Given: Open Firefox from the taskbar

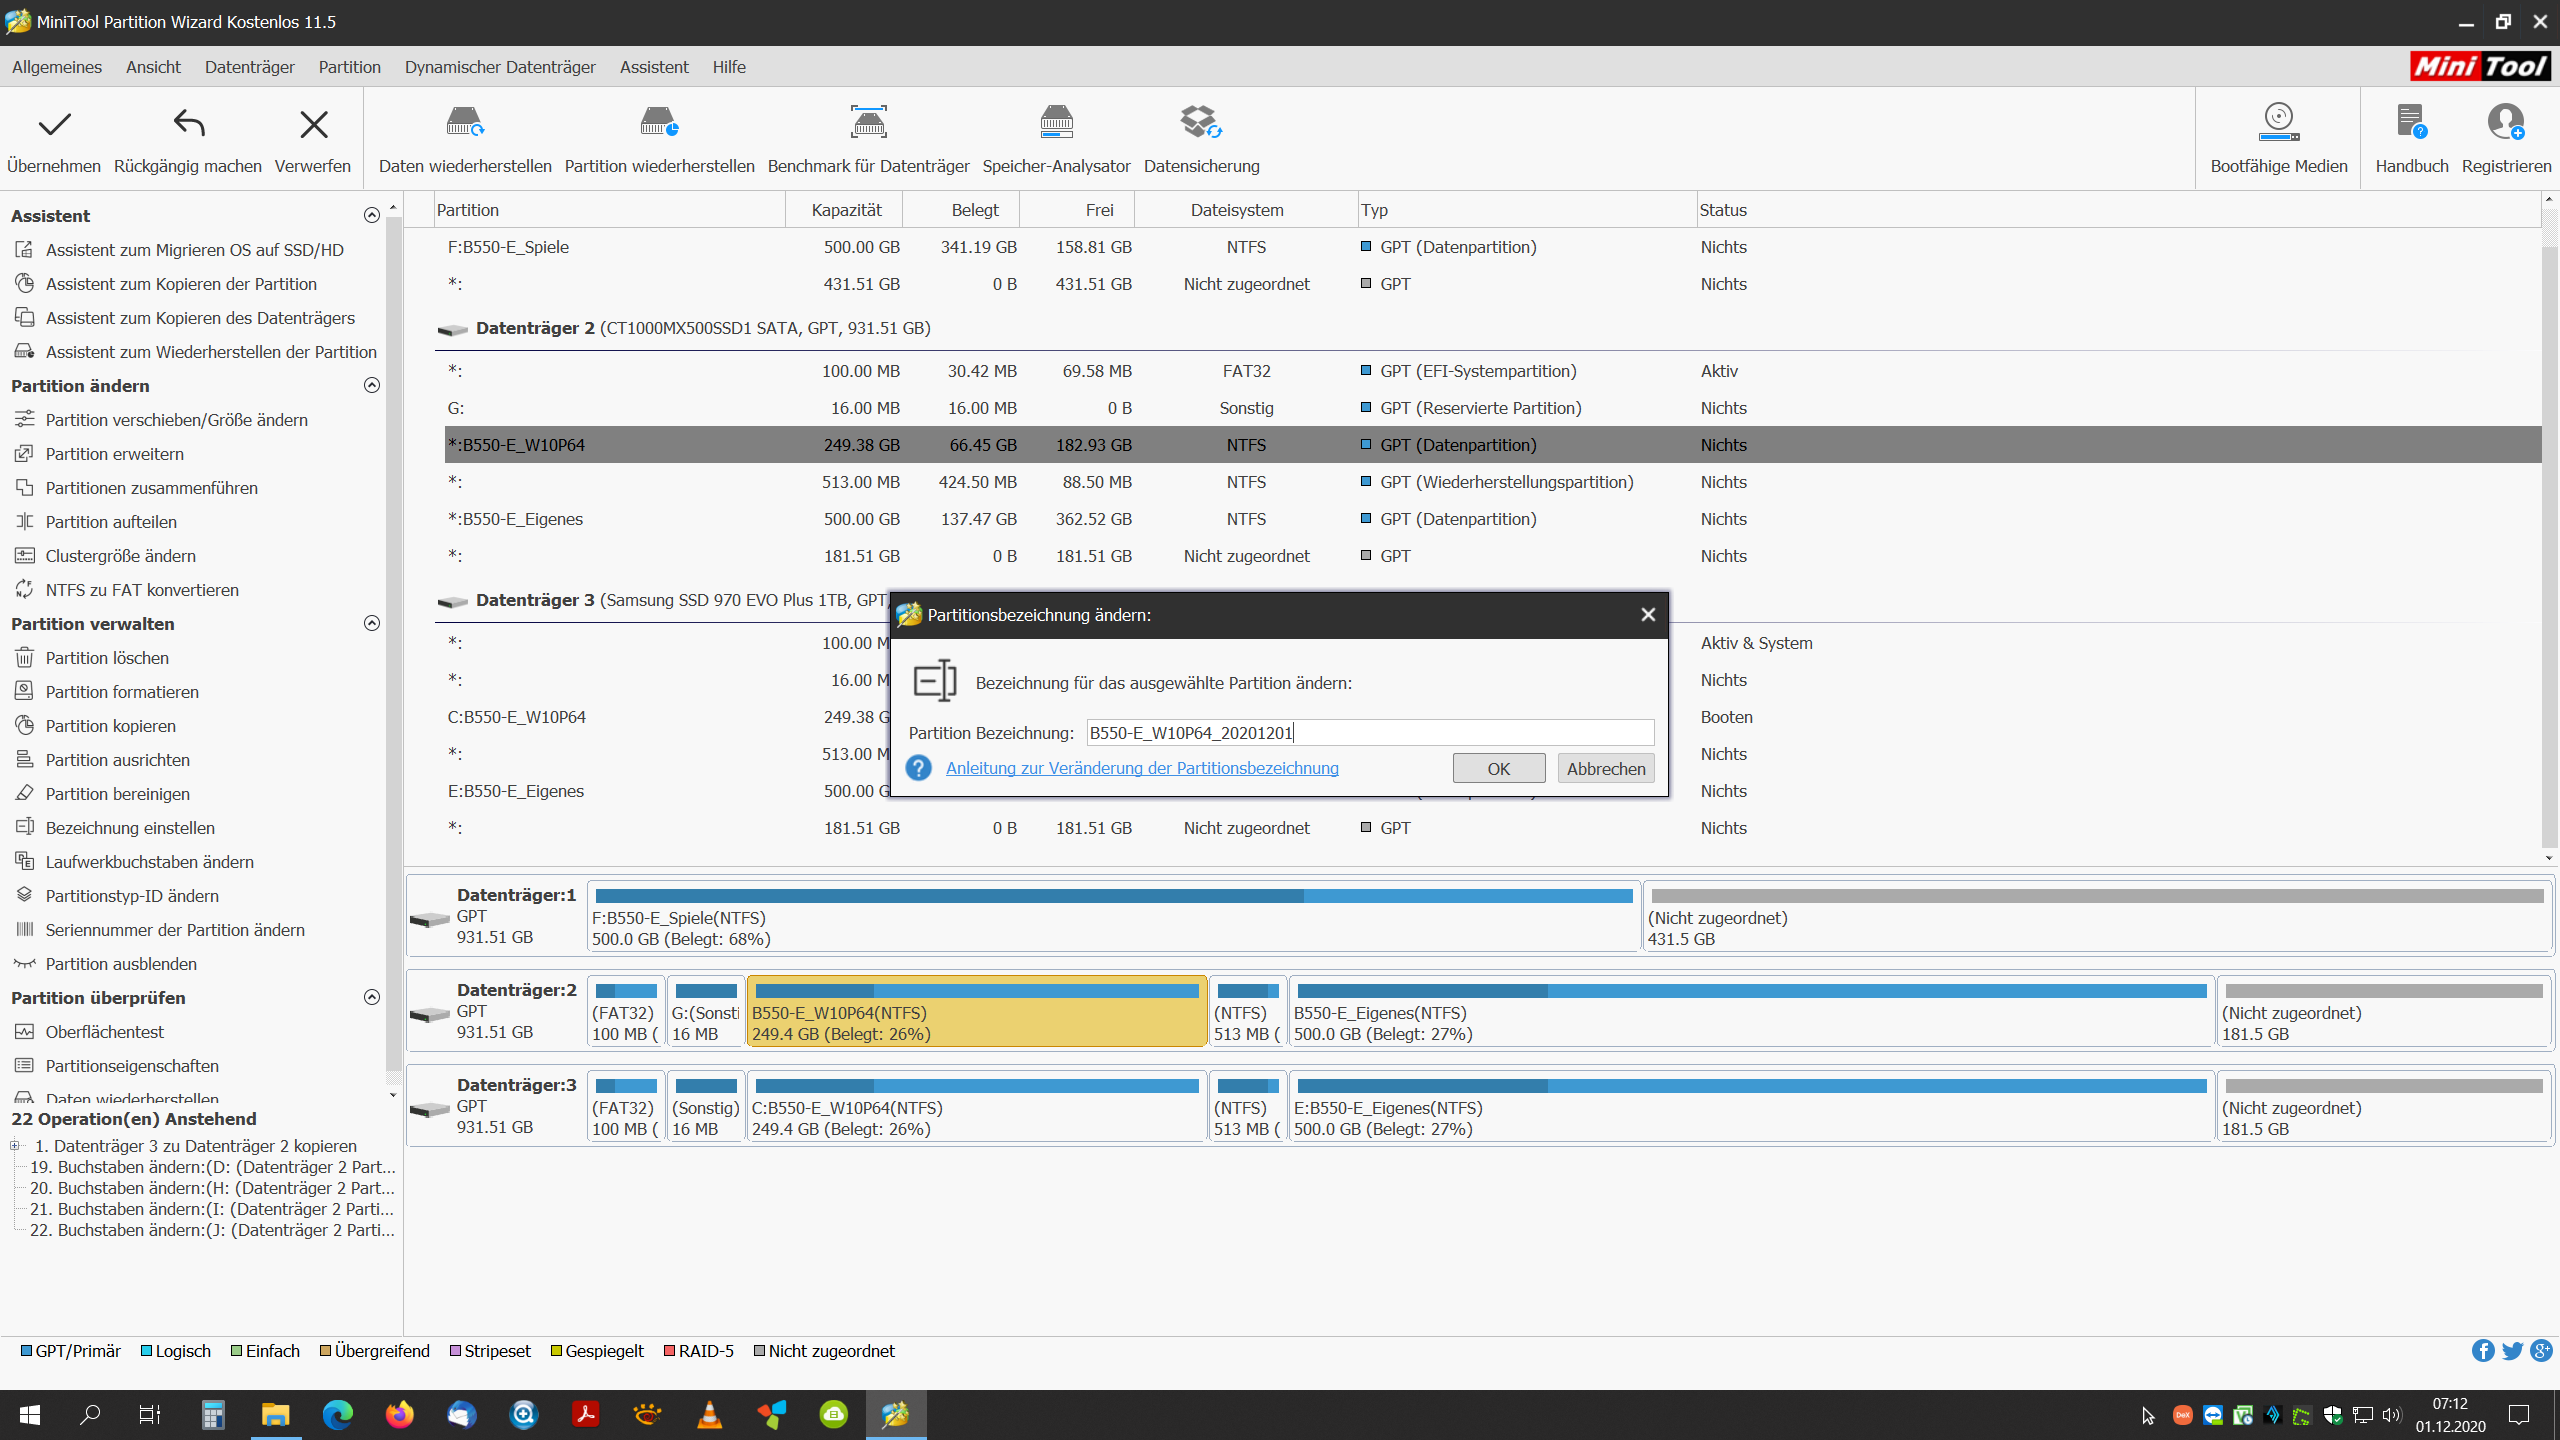Looking at the screenshot, I should (x=399, y=1414).
